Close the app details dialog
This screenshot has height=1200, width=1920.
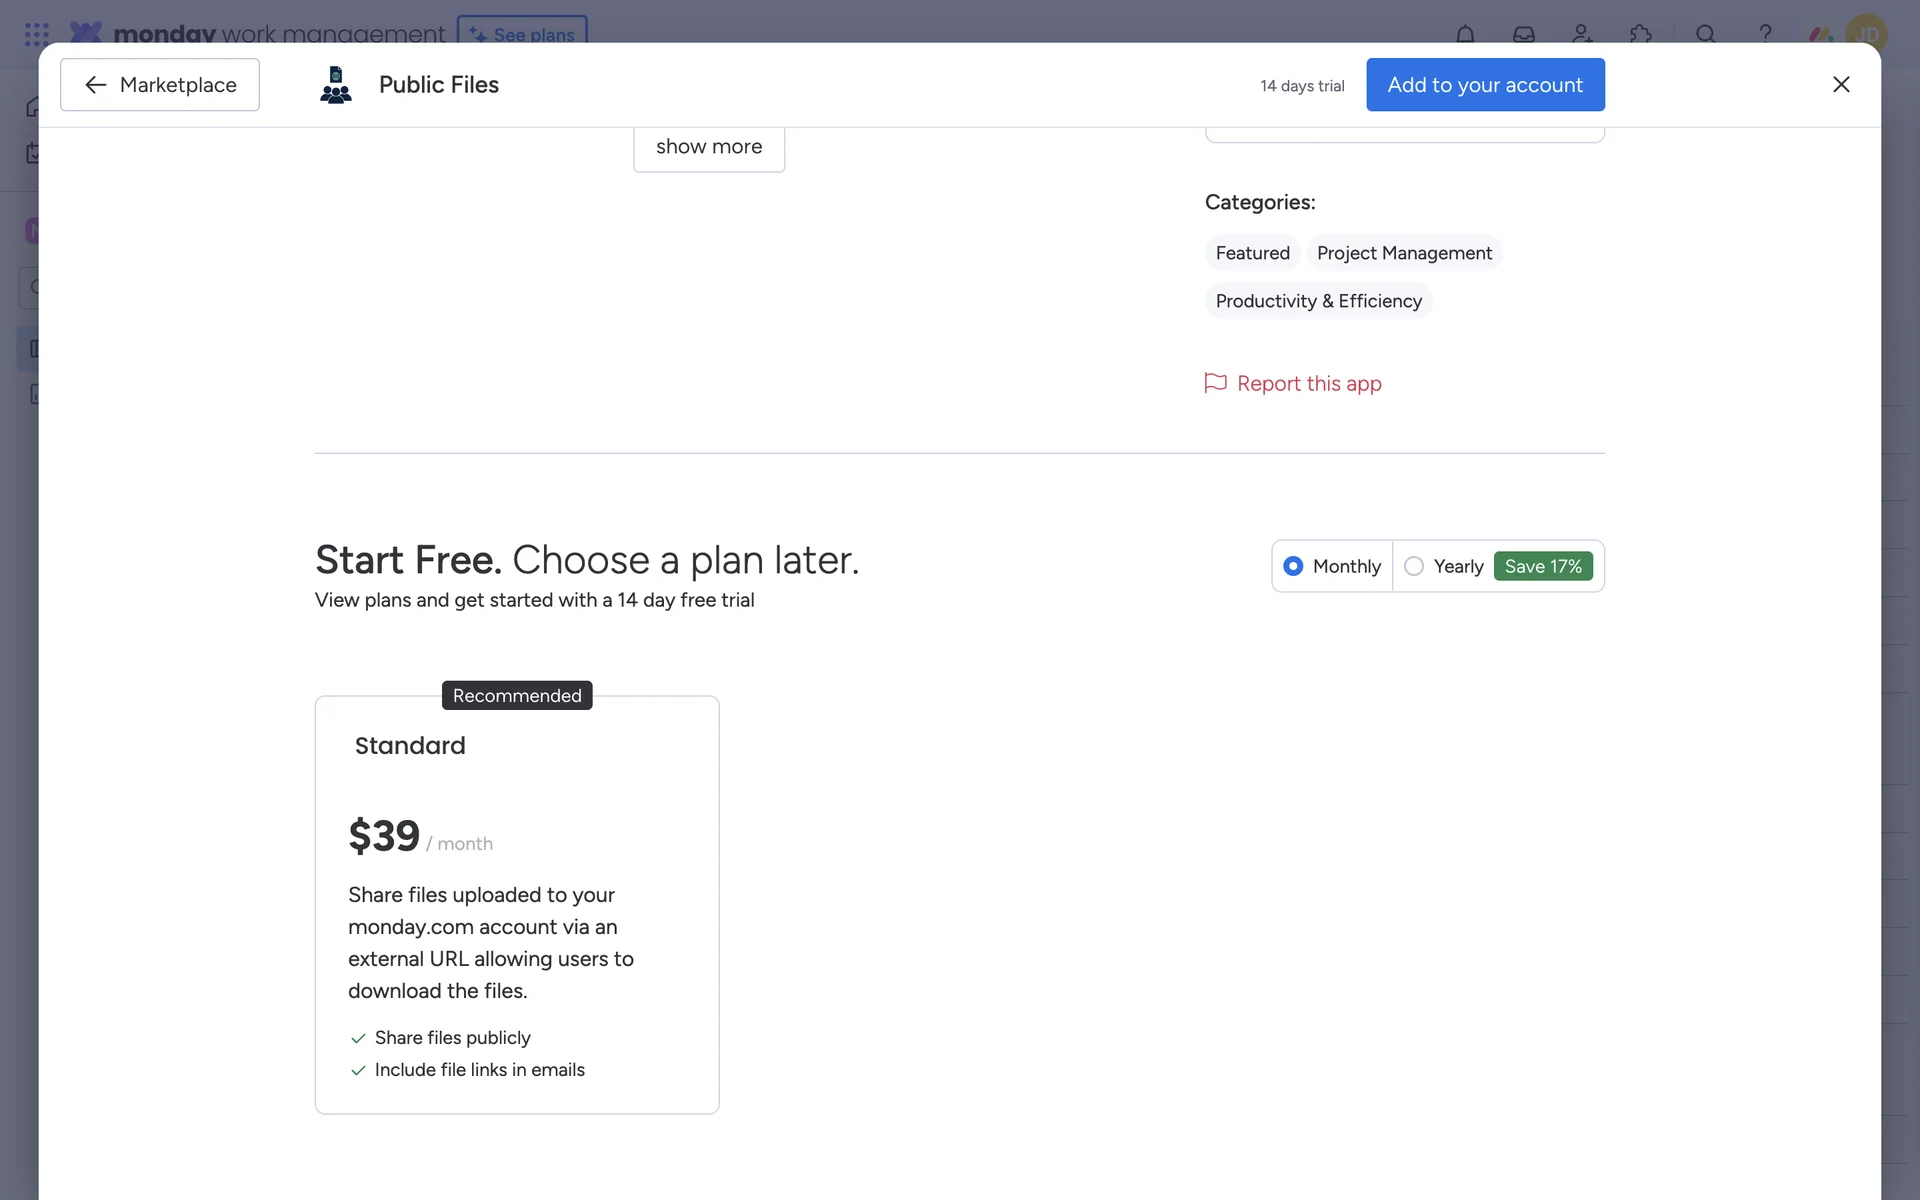click(1841, 85)
